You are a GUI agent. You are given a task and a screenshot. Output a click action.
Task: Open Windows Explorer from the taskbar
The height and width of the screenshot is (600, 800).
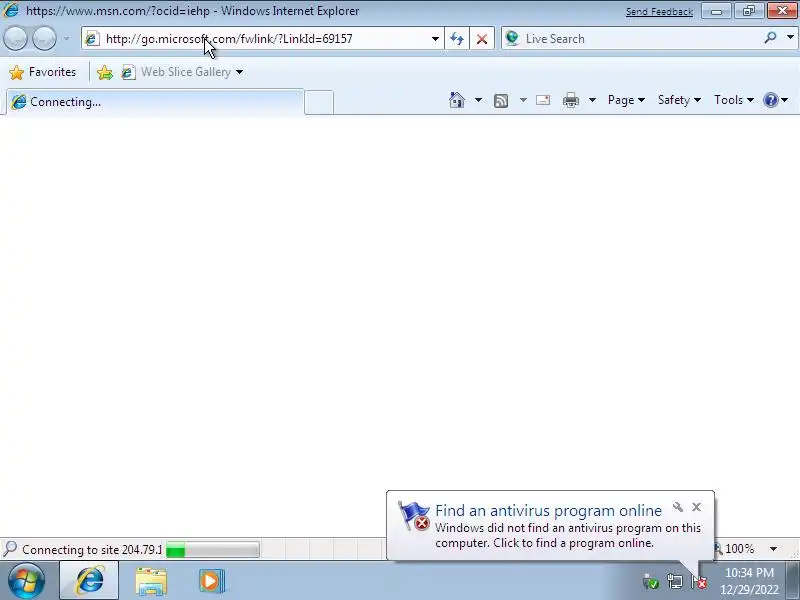[x=151, y=581]
